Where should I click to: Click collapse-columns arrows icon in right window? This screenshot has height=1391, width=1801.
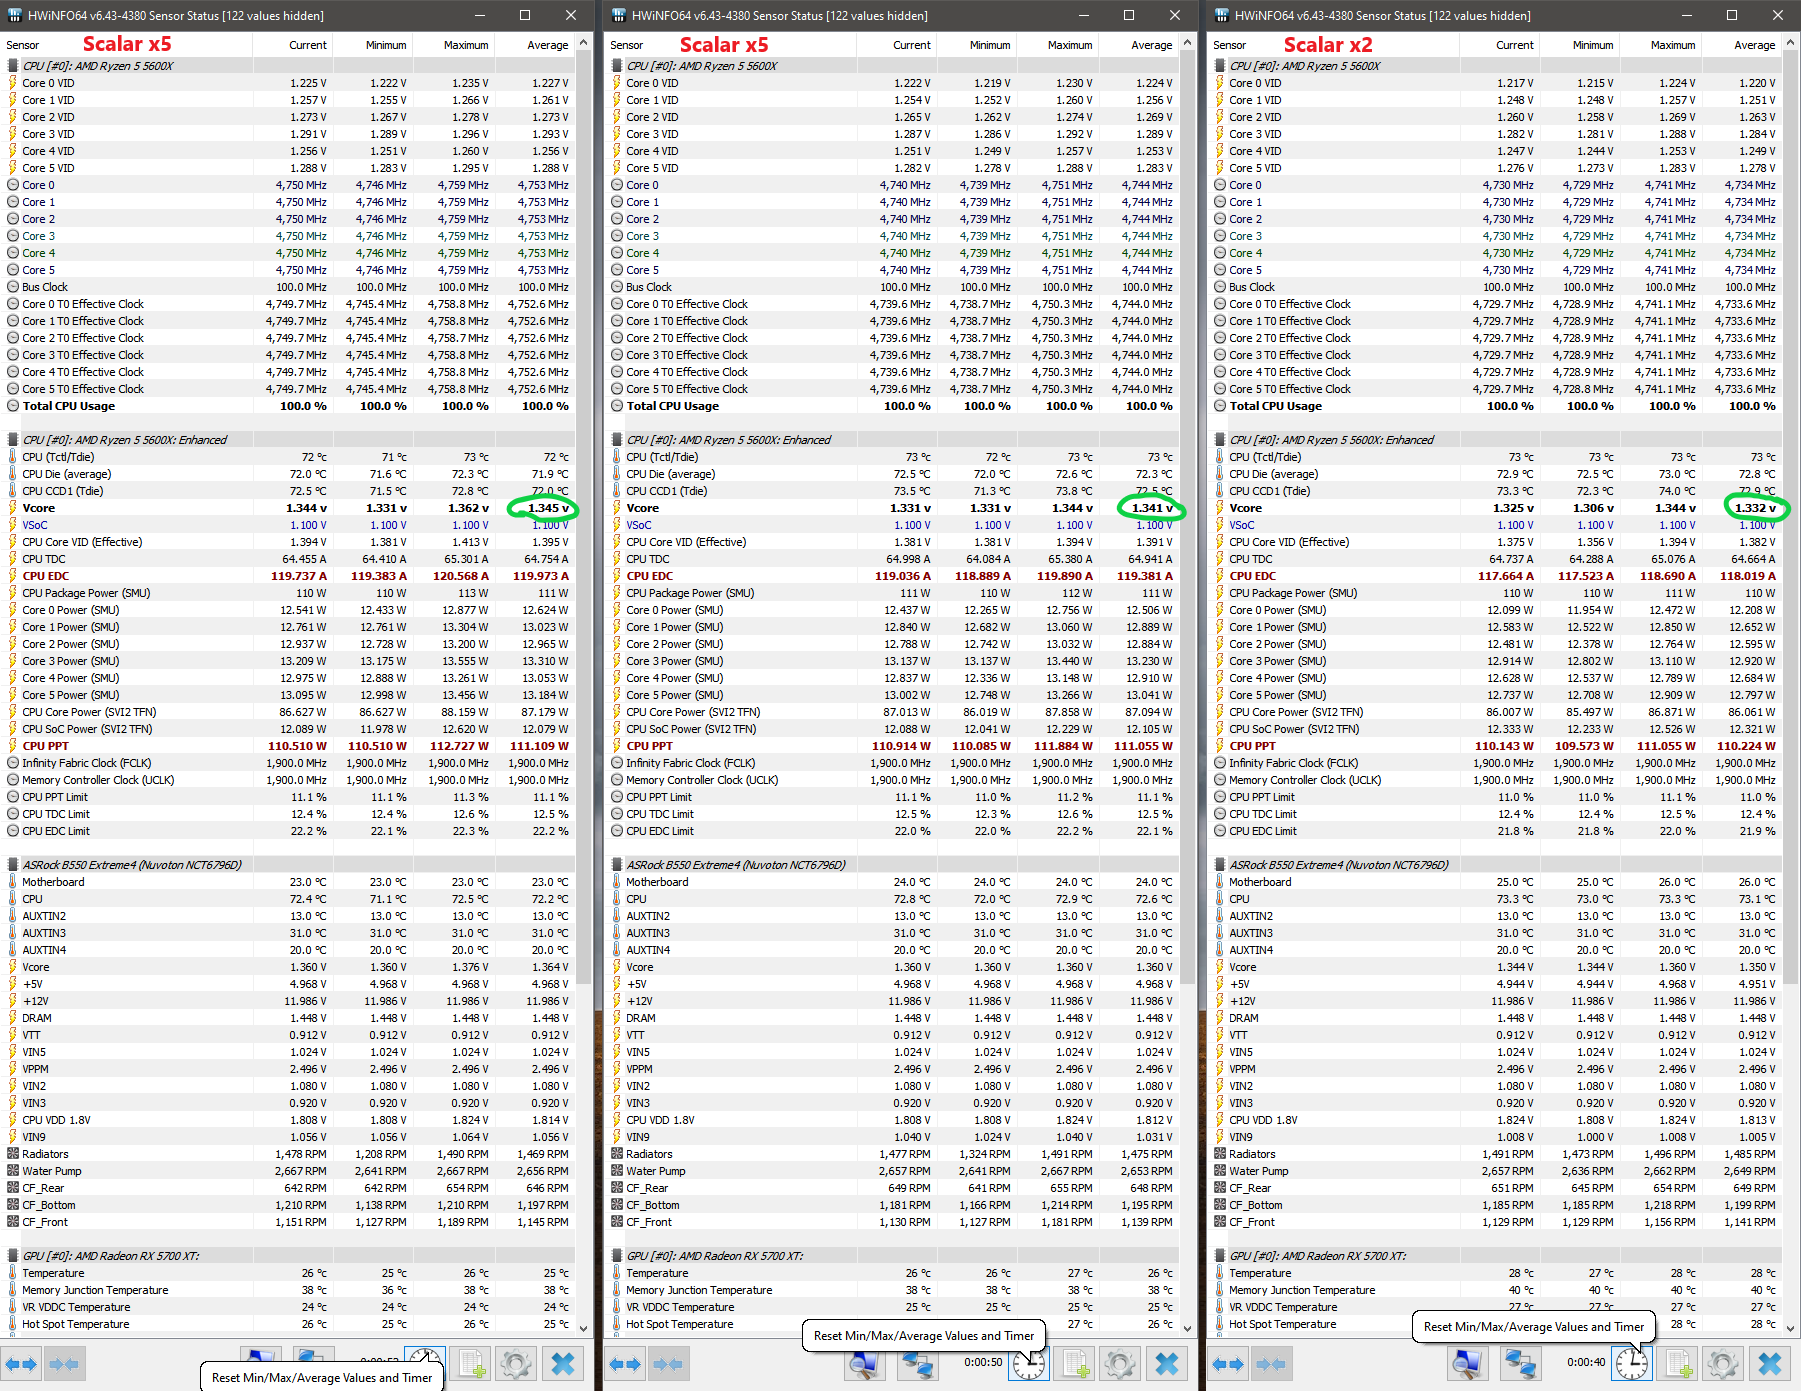click(1271, 1364)
